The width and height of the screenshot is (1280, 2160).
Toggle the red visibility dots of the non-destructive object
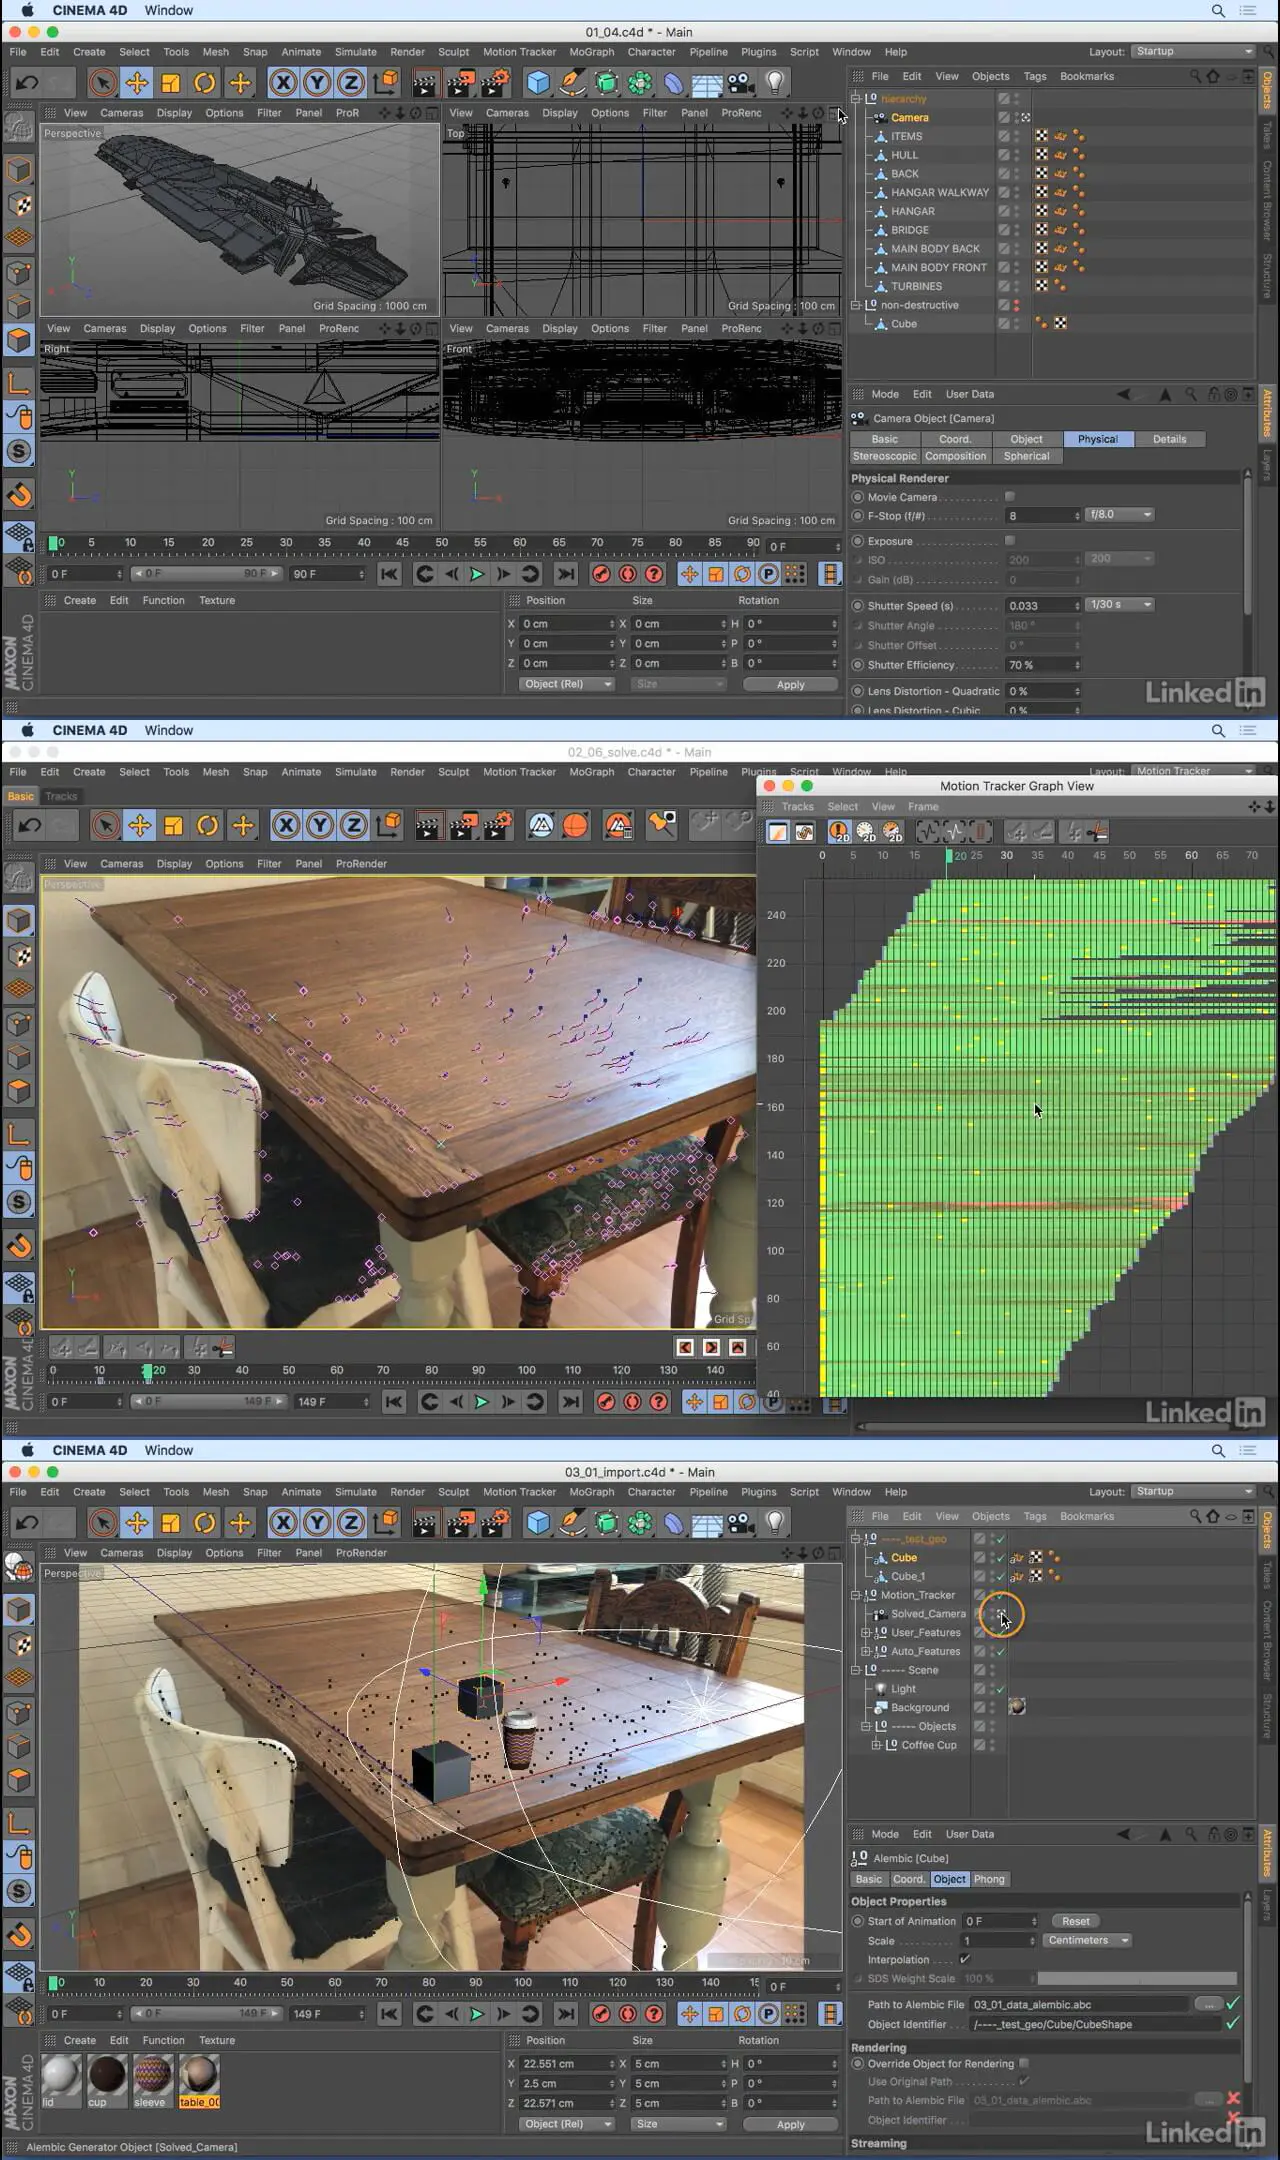1017,305
